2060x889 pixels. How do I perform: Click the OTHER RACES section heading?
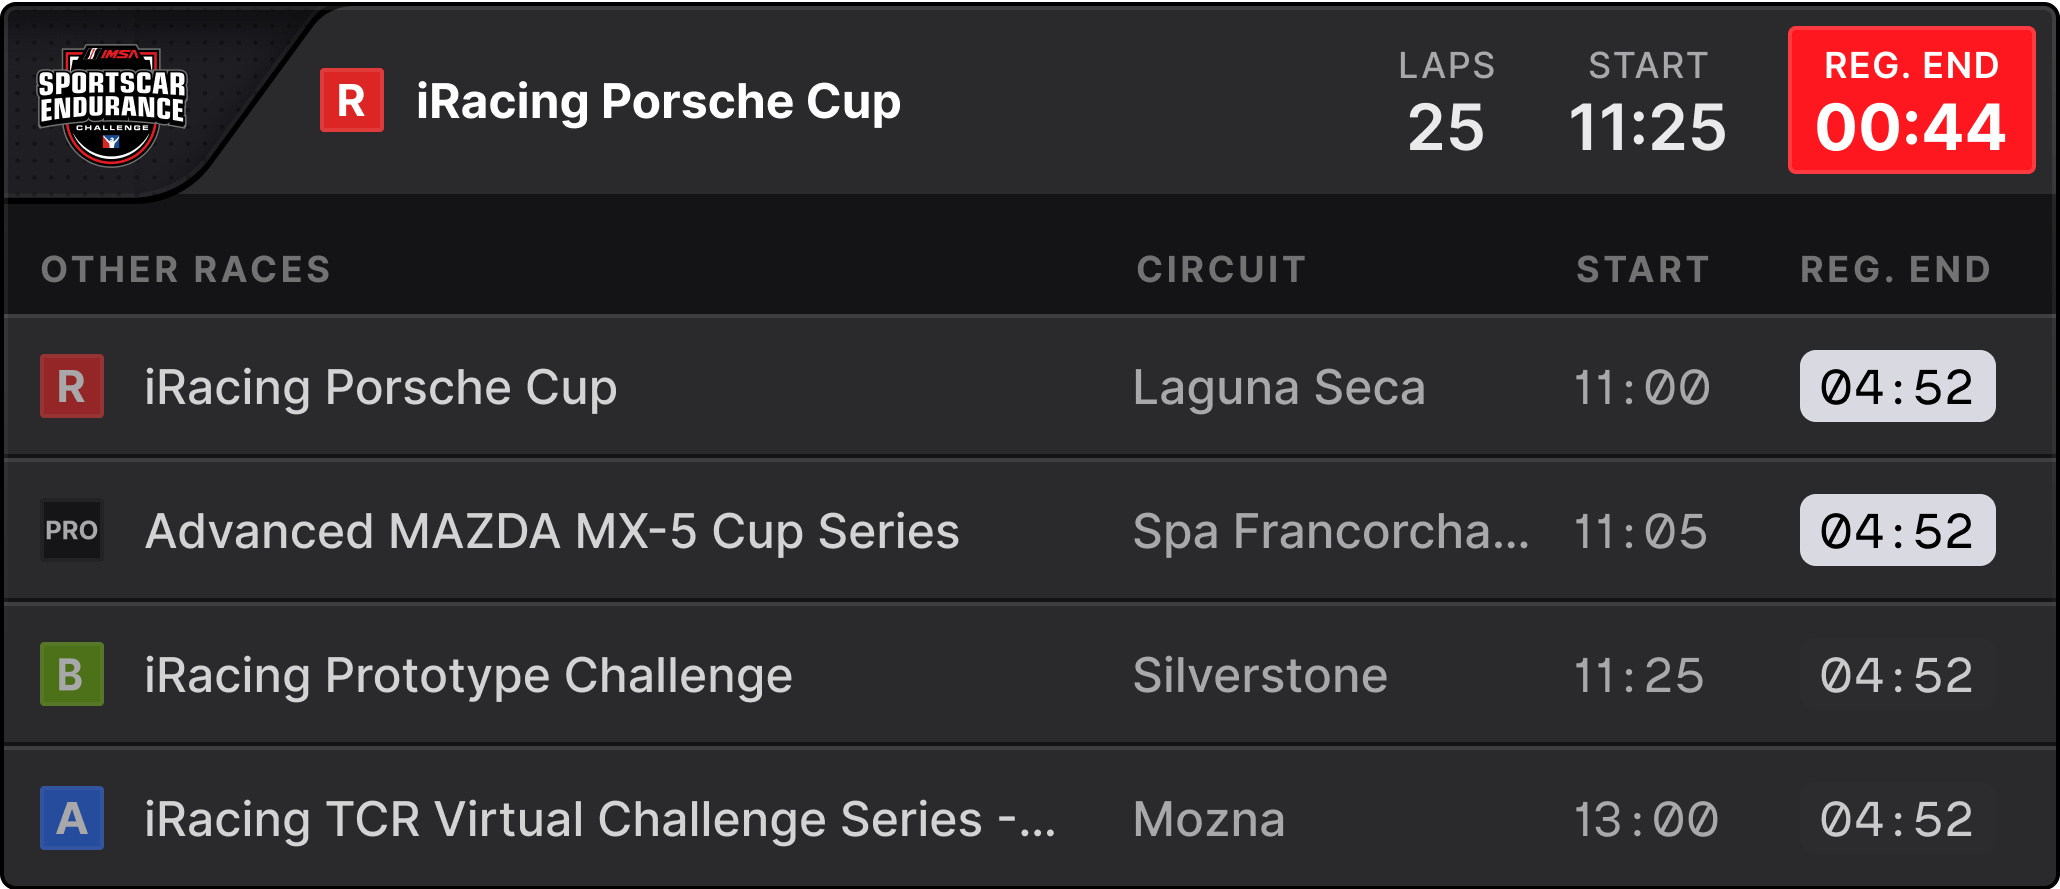coord(186,269)
